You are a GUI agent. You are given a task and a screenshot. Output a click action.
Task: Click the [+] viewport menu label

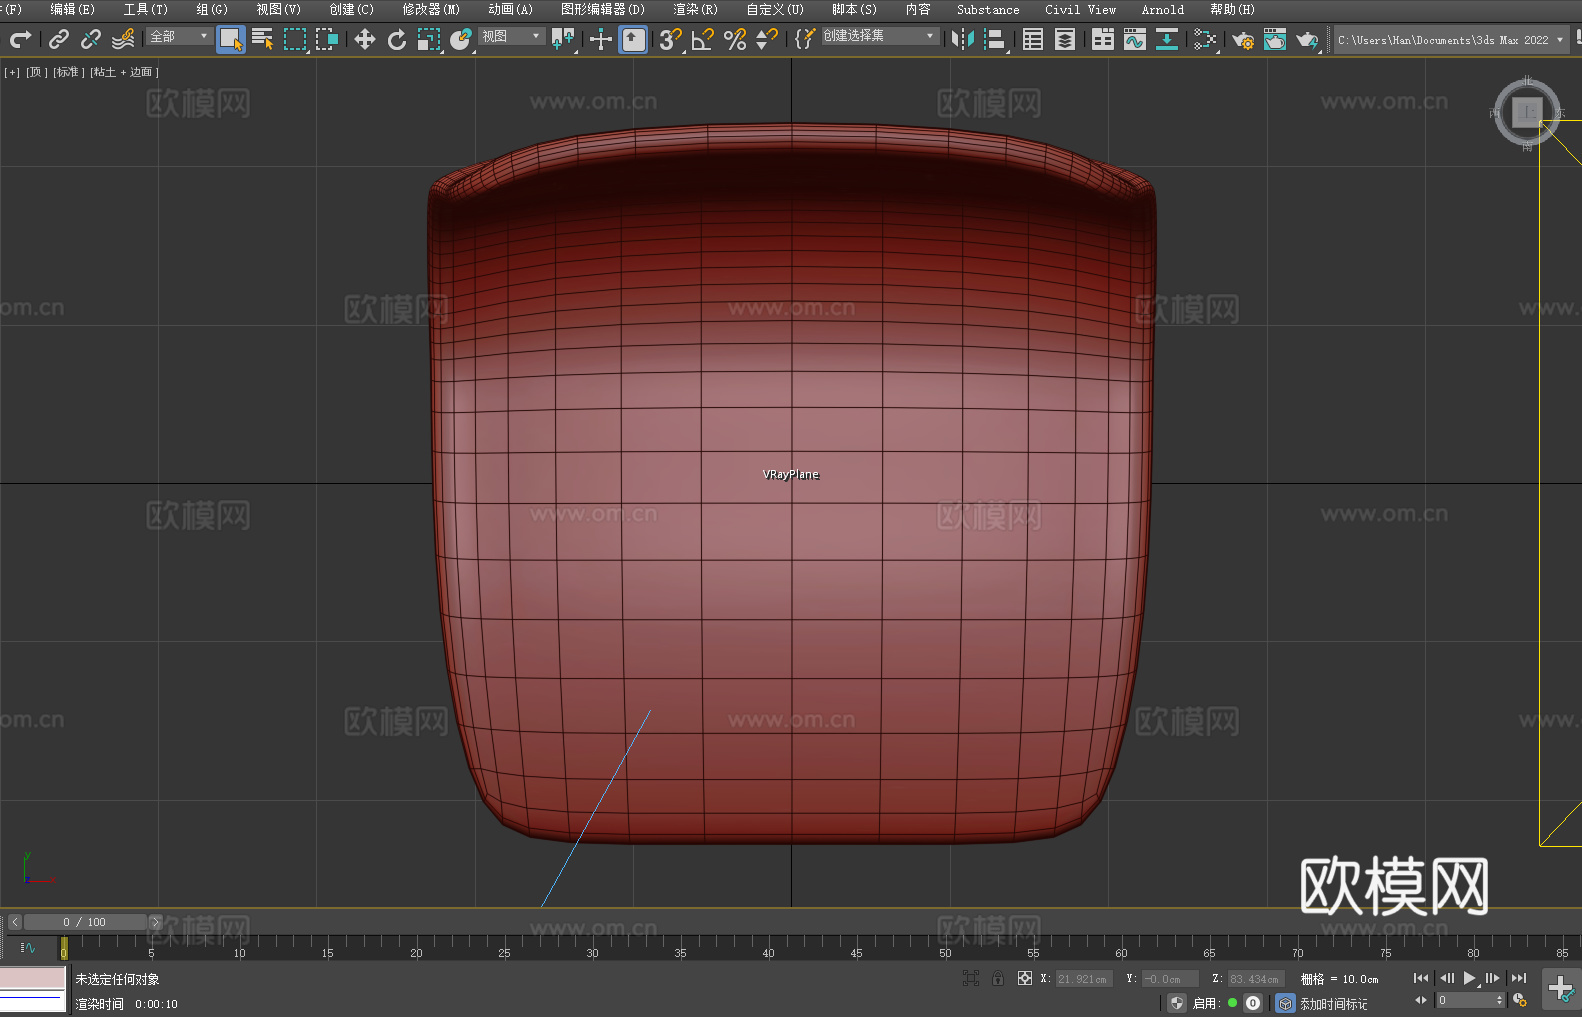coord(12,72)
